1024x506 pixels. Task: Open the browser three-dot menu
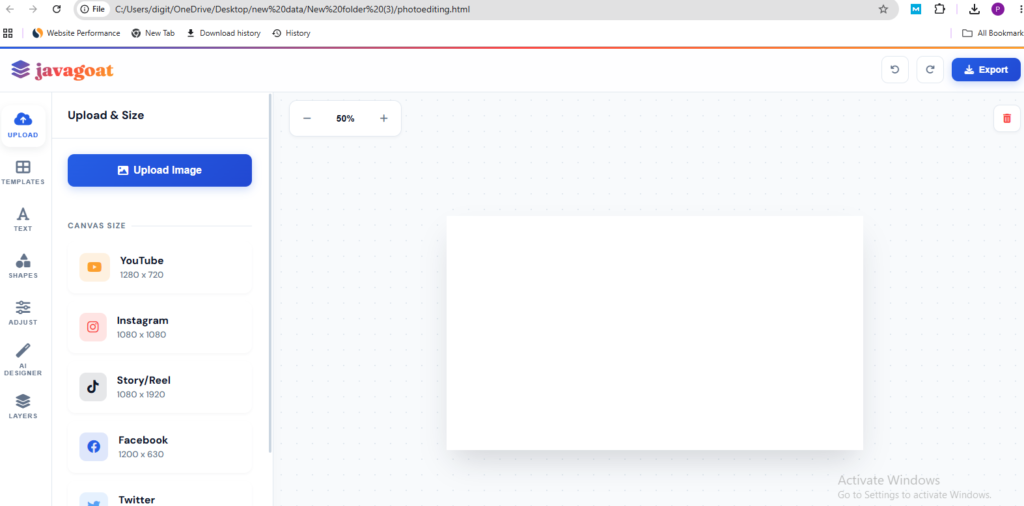(x=1019, y=9)
